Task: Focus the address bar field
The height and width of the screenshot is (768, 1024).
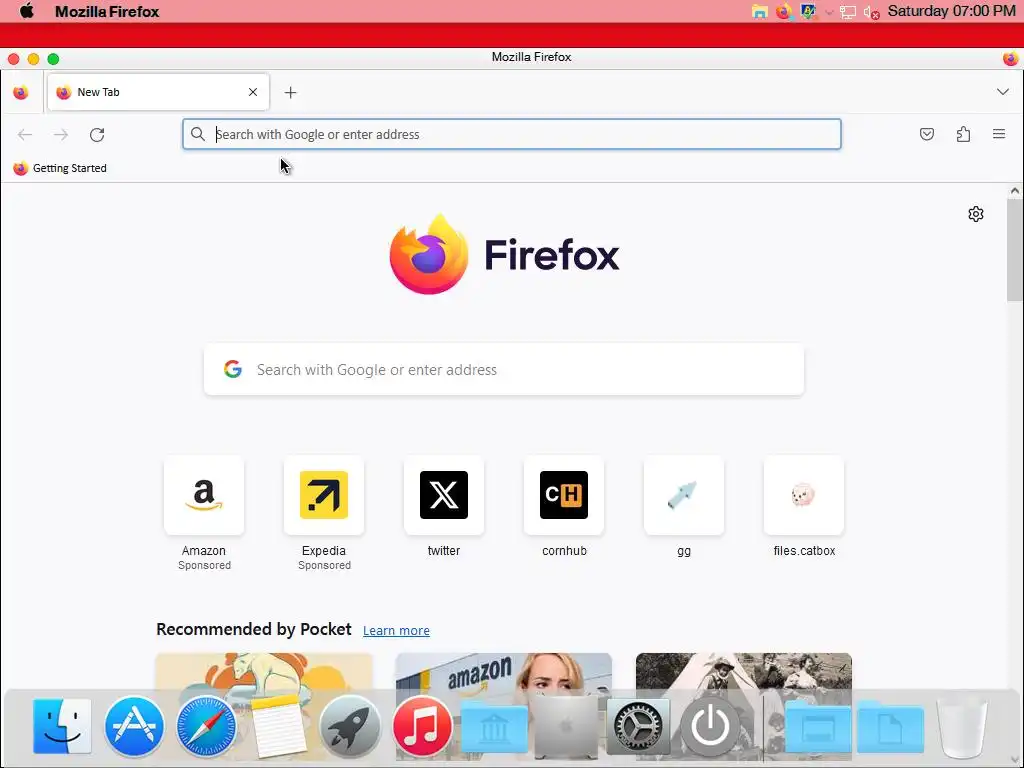Action: pyautogui.click(x=511, y=134)
